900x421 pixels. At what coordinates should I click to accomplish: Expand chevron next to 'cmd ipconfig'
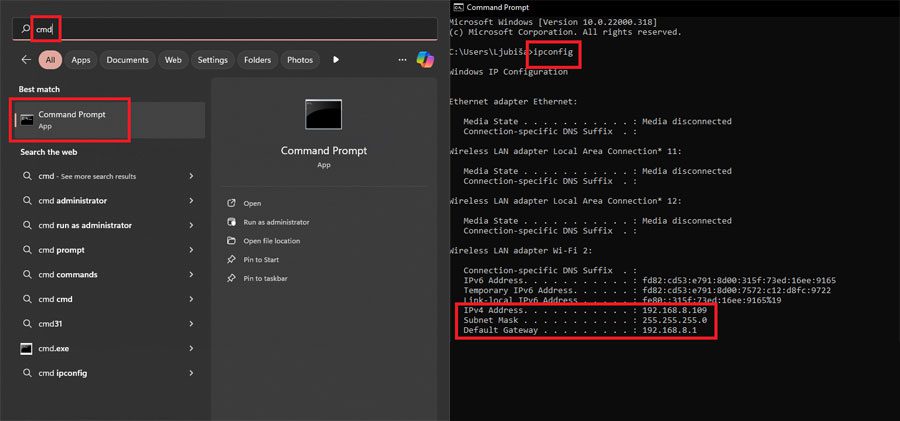click(191, 373)
